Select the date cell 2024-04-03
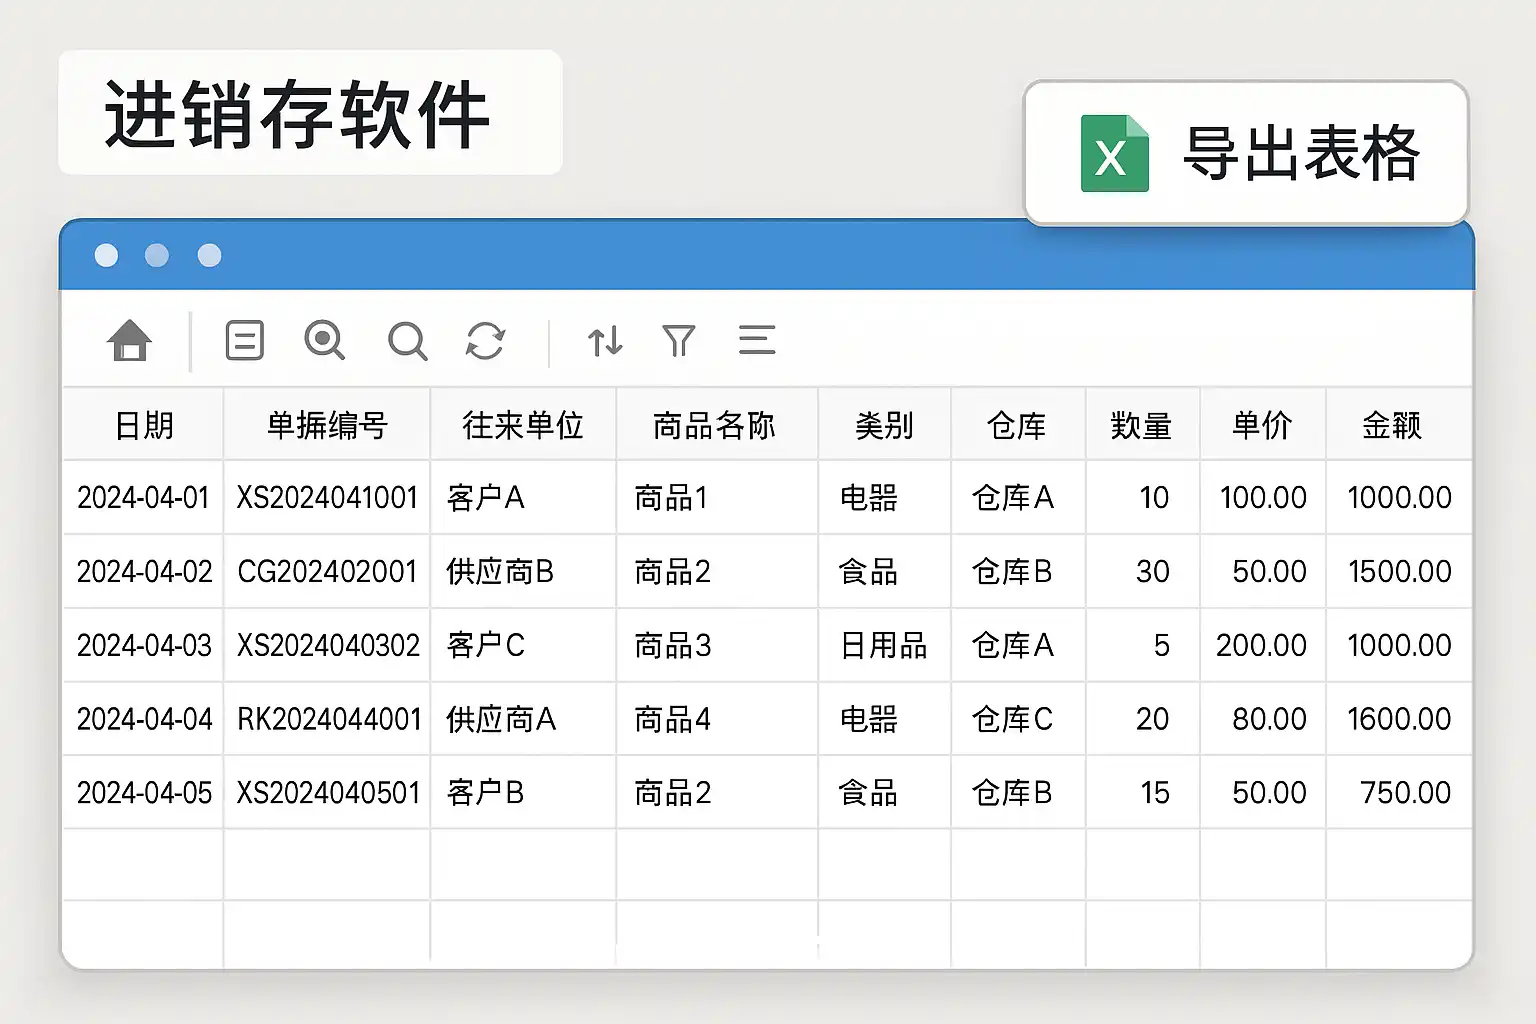1536x1024 pixels. [x=144, y=645]
